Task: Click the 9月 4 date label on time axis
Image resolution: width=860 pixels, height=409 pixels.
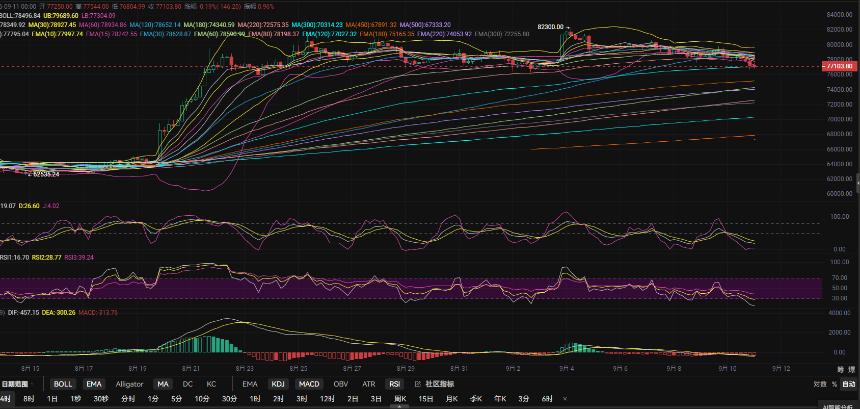Action: pyautogui.click(x=568, y=369)
